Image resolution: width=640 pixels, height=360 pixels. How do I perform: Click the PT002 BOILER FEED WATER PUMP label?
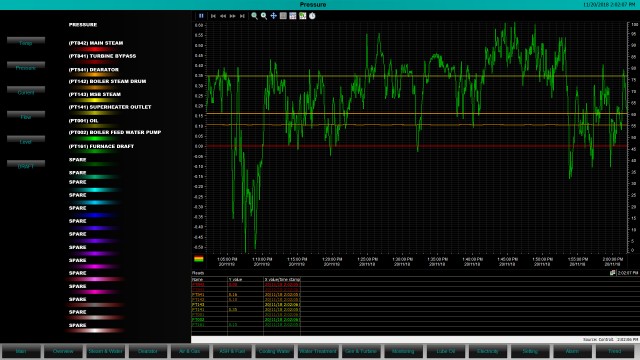(x=115, y=132)
